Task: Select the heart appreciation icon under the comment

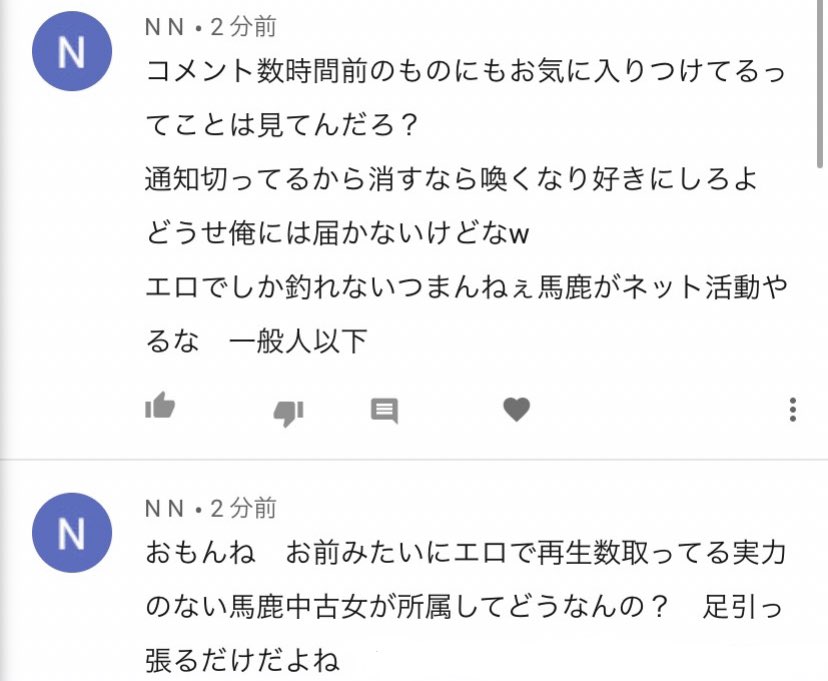Action: (x=516, y=408)
